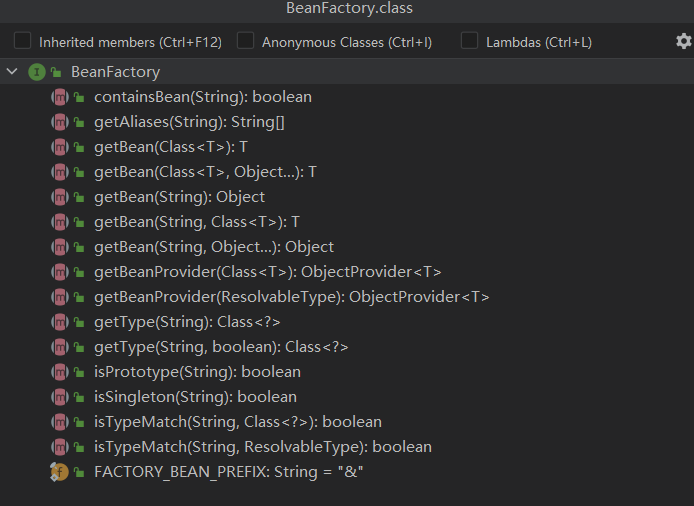Image resolution: width=694 pixels, height=506 pixels.
Task: Select the FACTORY_BEAN_PREFIX field entry
Action: pos(228,472)
